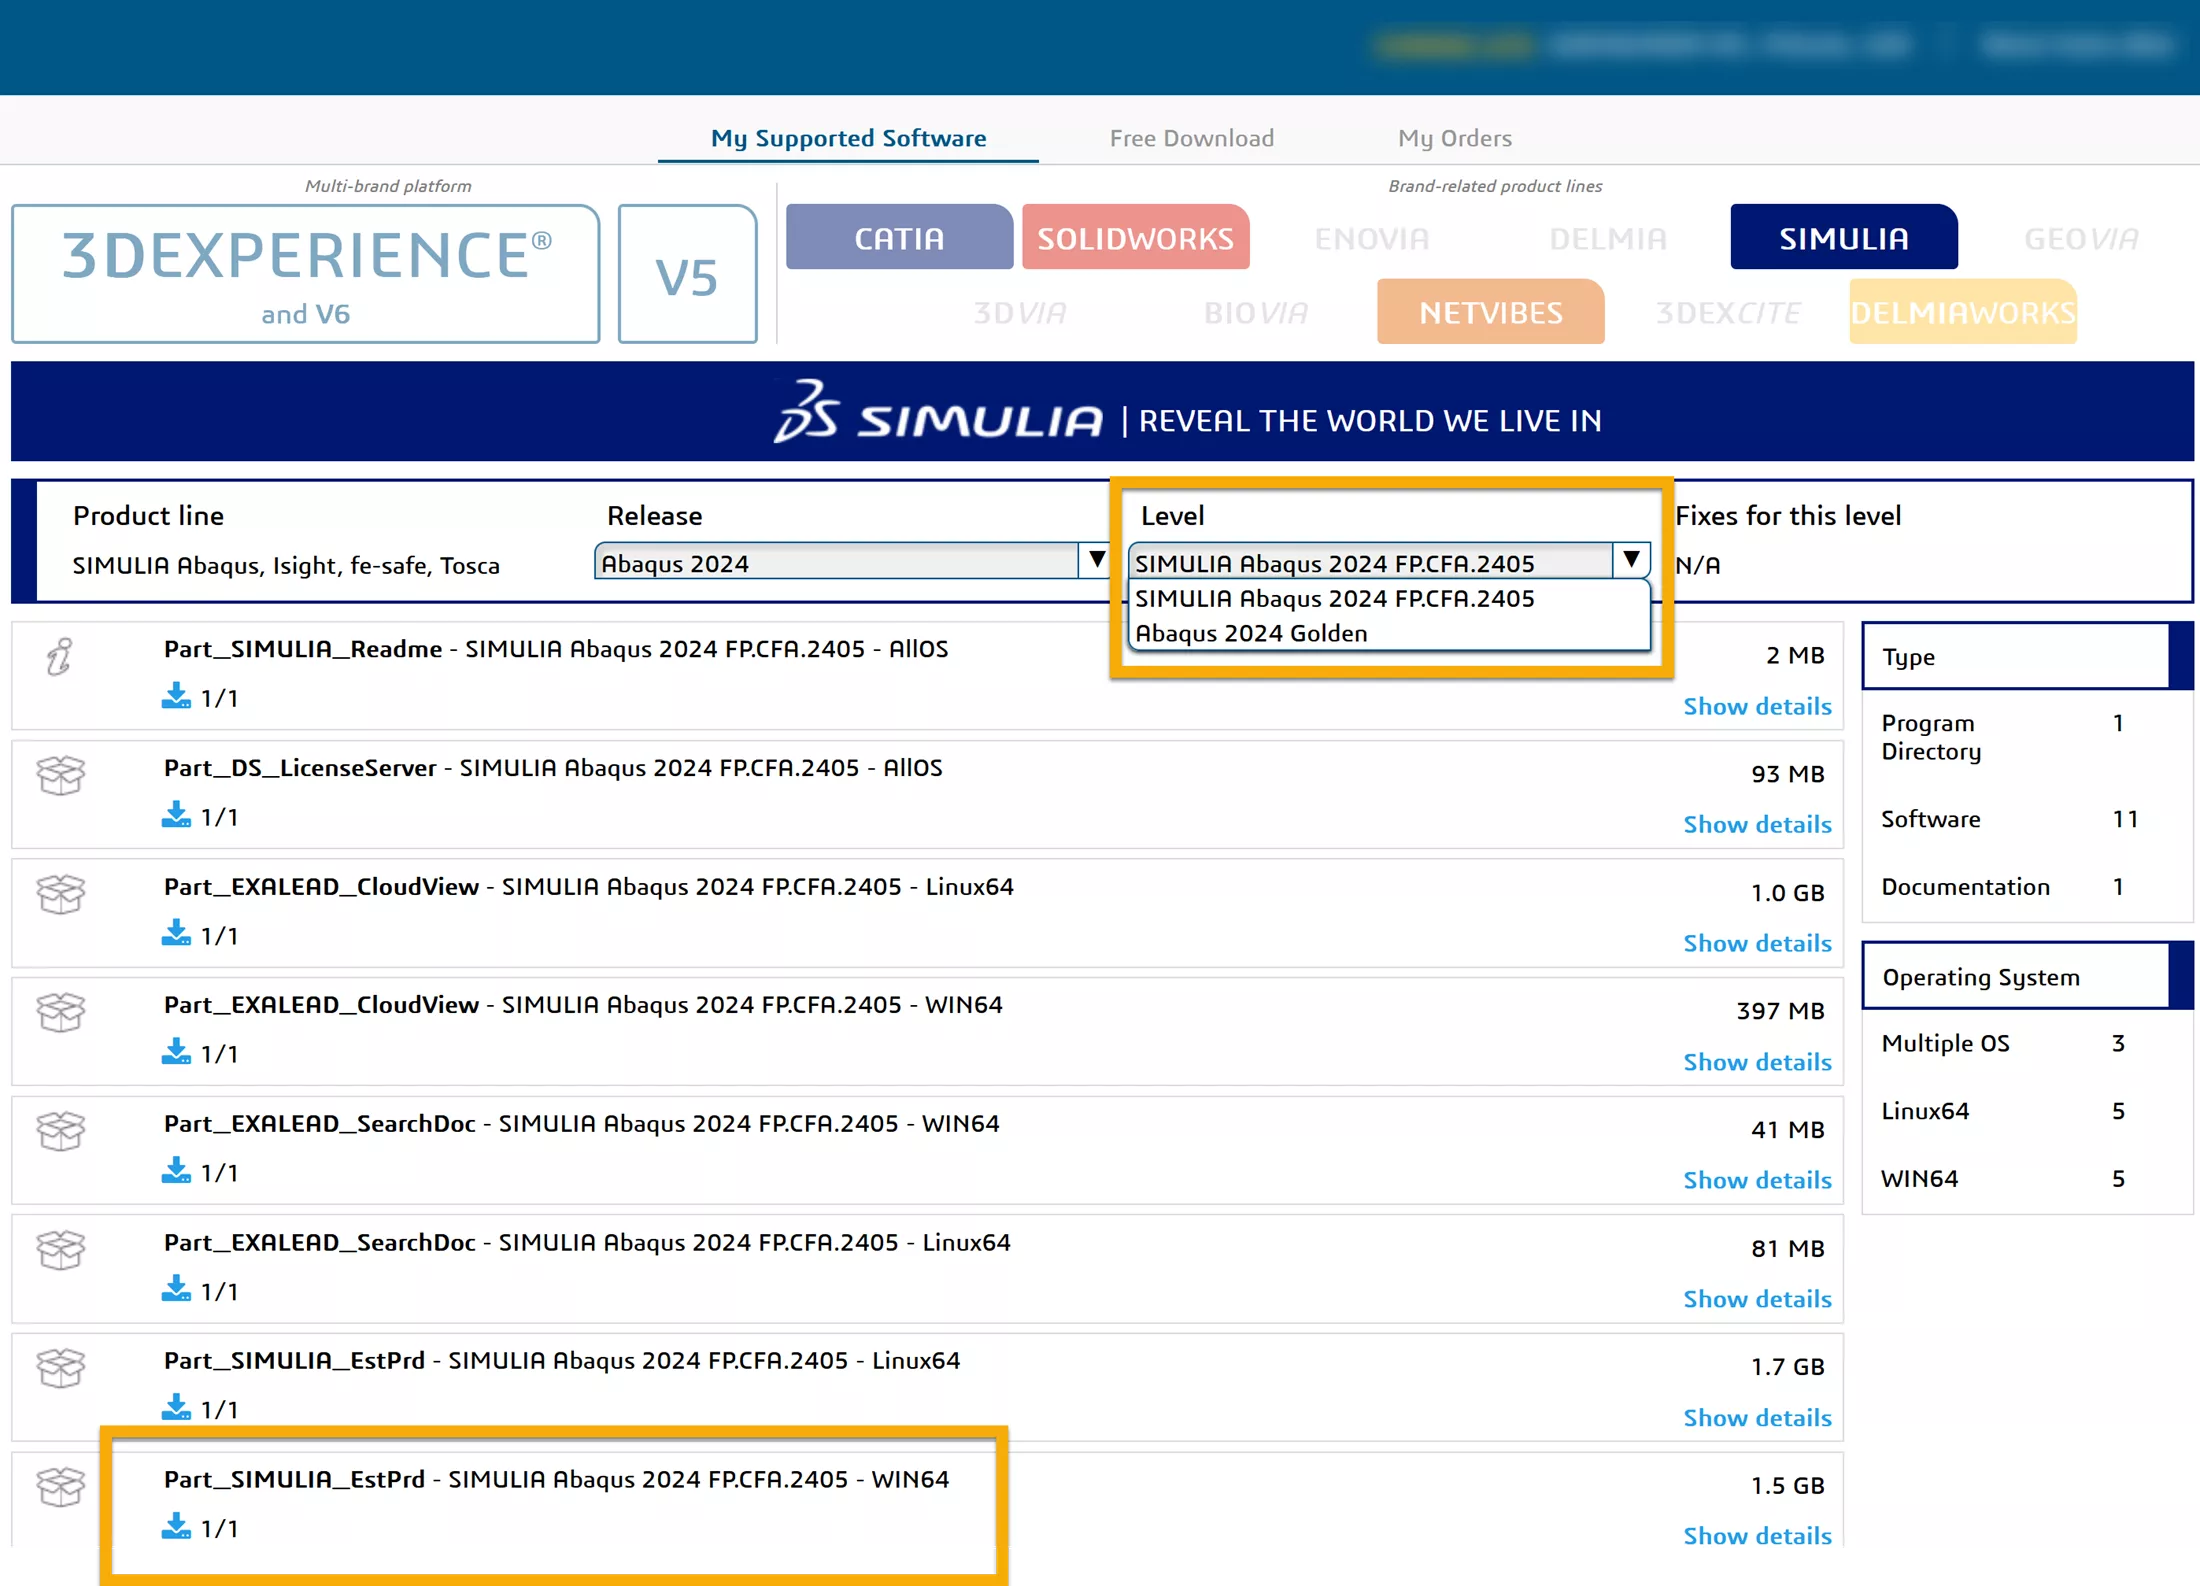The width and height of the screenshot is (2200, 1586).
Task: Filter by Software type
Action: [x=1930, y=819]
